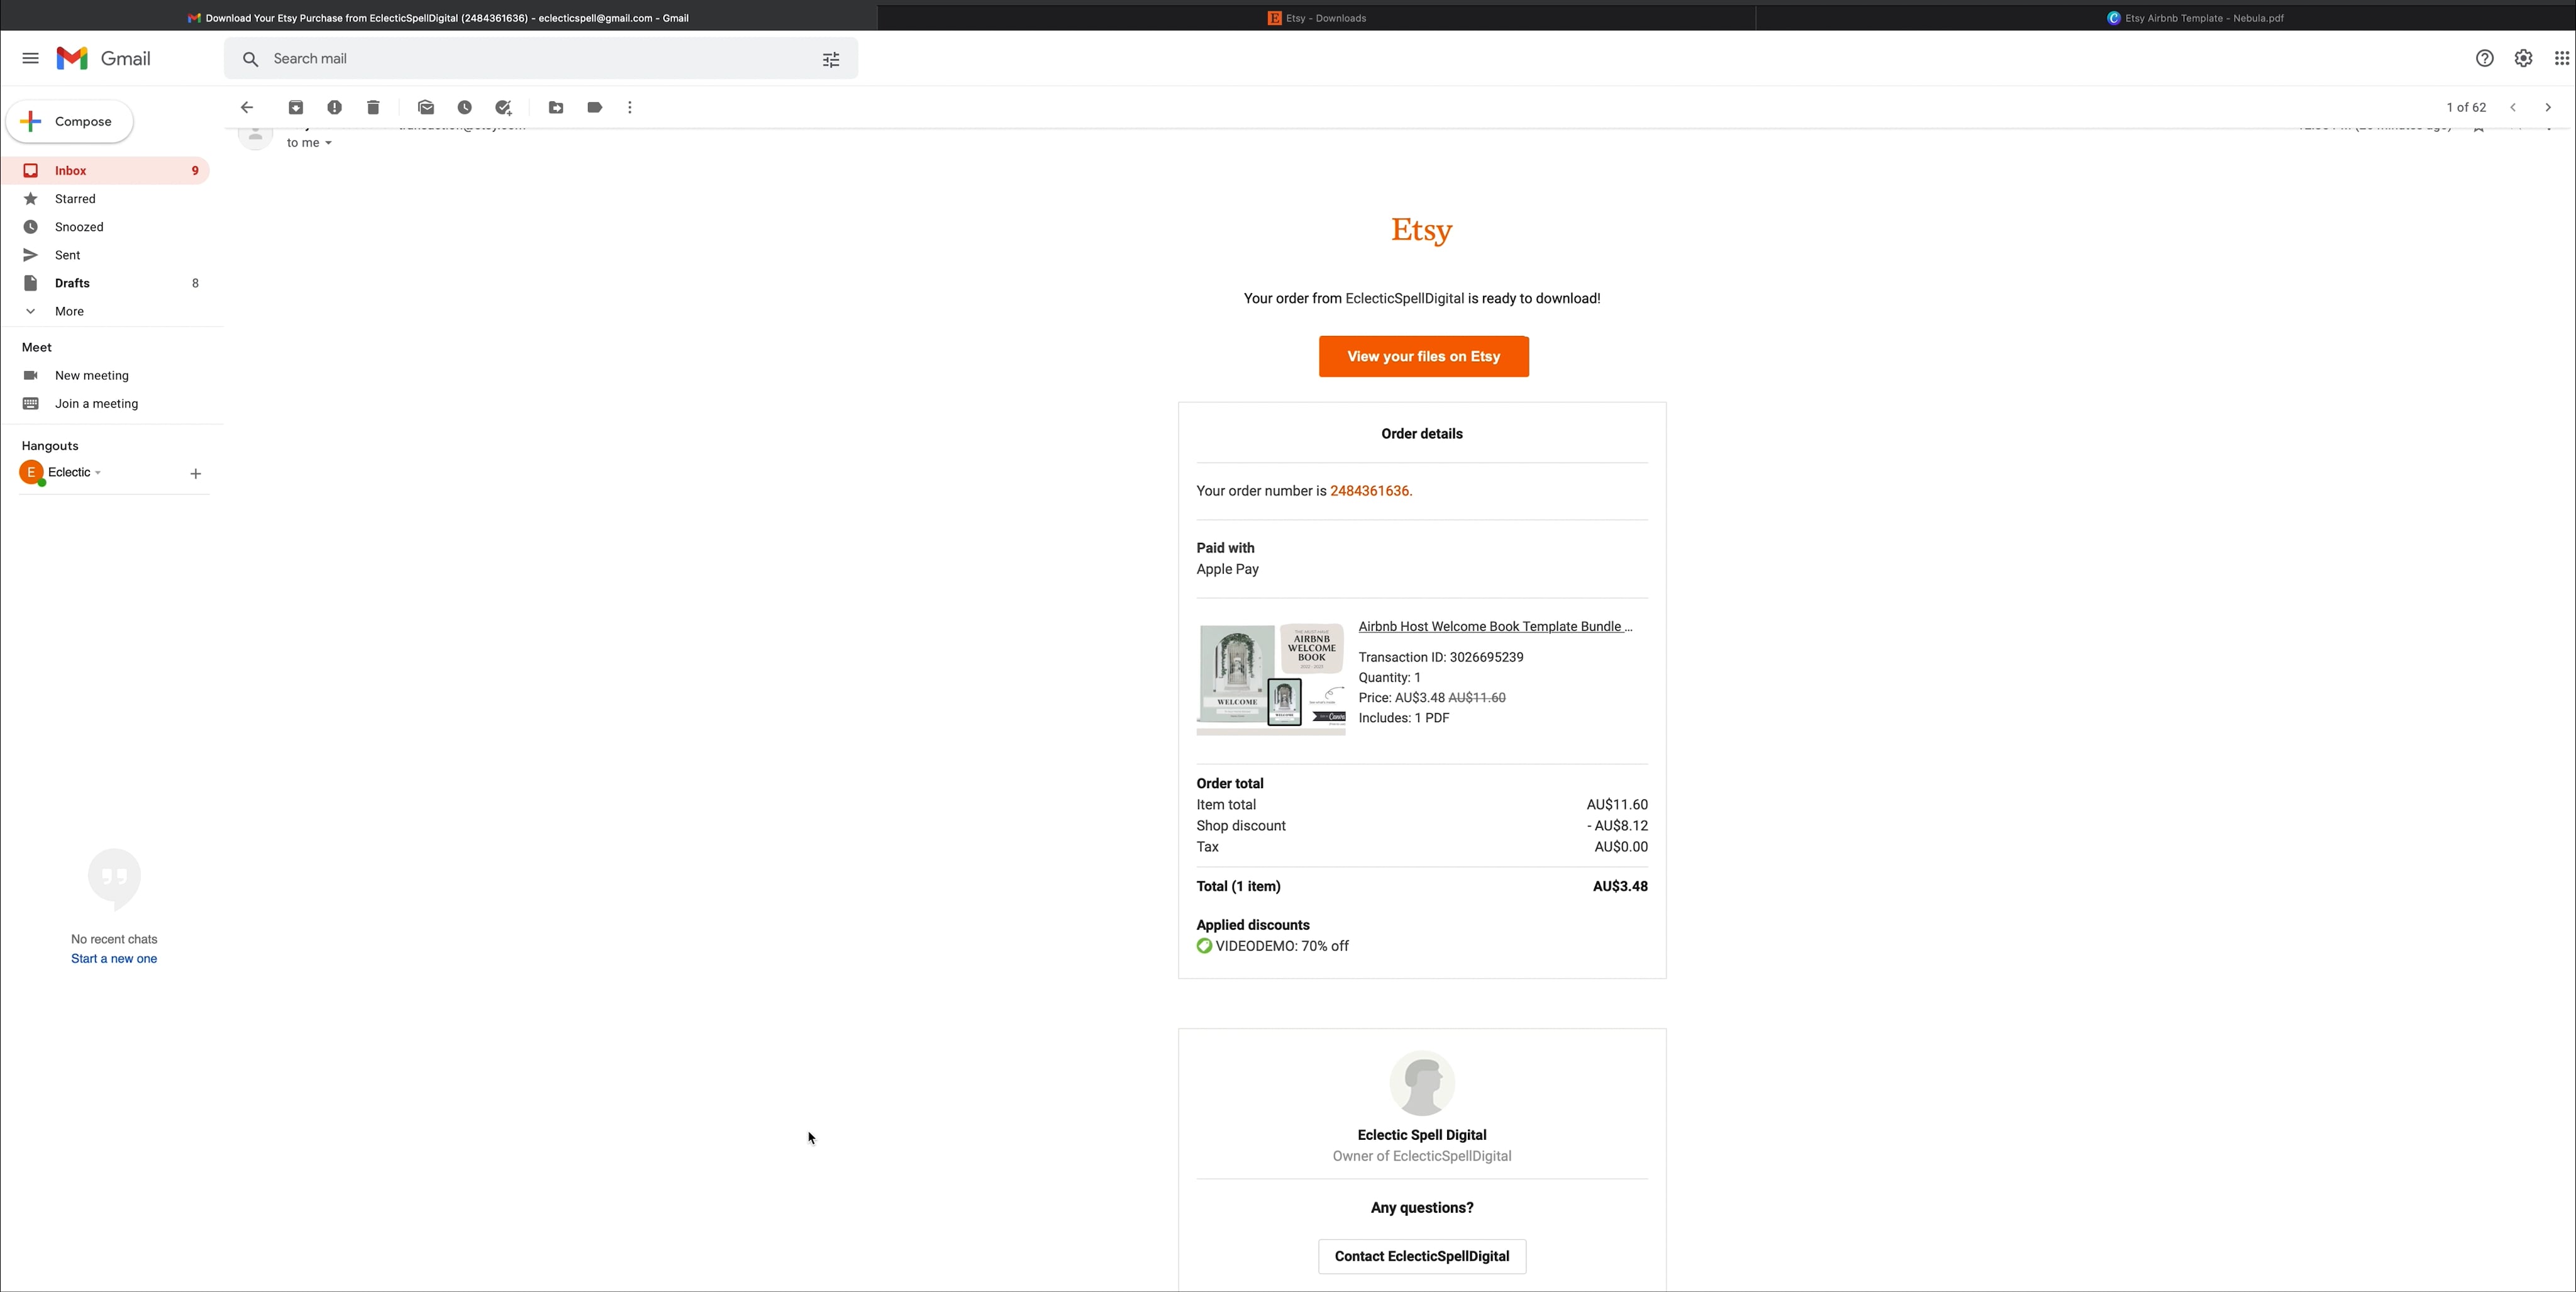The height and width of the screenshot is (1292, 2576).
Task: Open the More options three-dot toolbar menu
Action: pos(630,107)
